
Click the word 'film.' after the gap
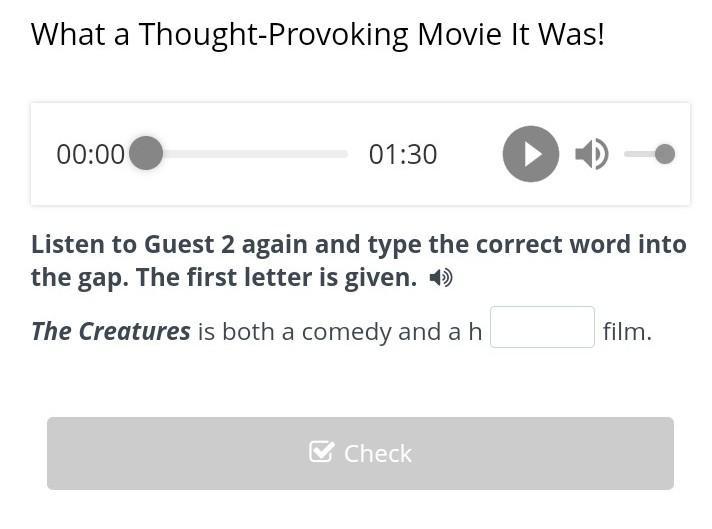click(628, 332)
